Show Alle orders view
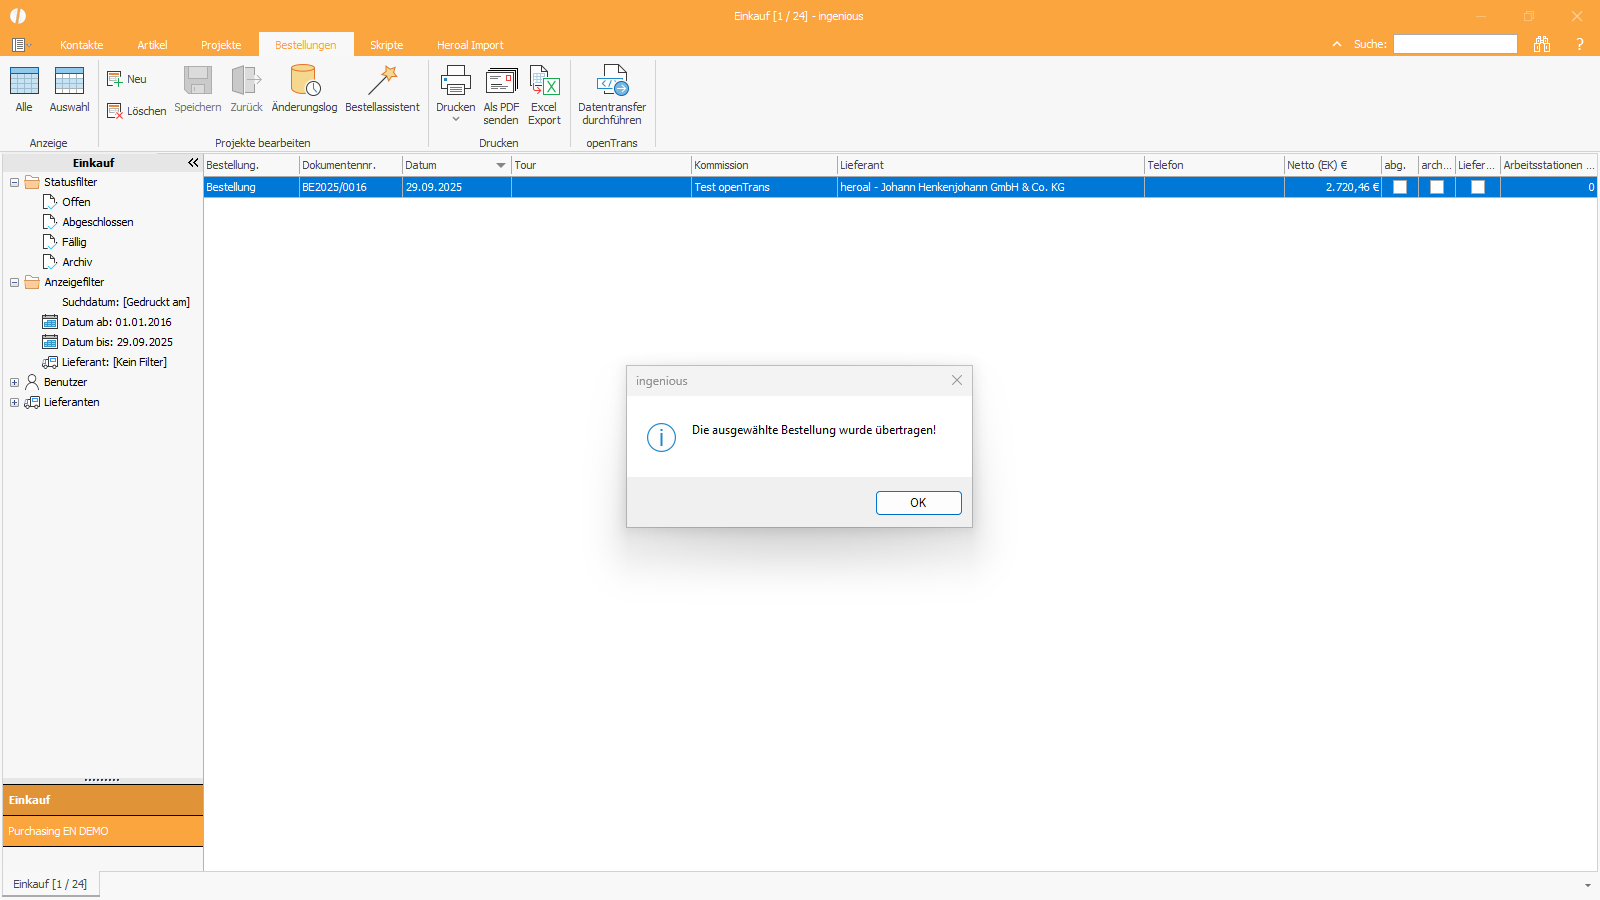Screen dimensions: 1600x900 (24, 82)
